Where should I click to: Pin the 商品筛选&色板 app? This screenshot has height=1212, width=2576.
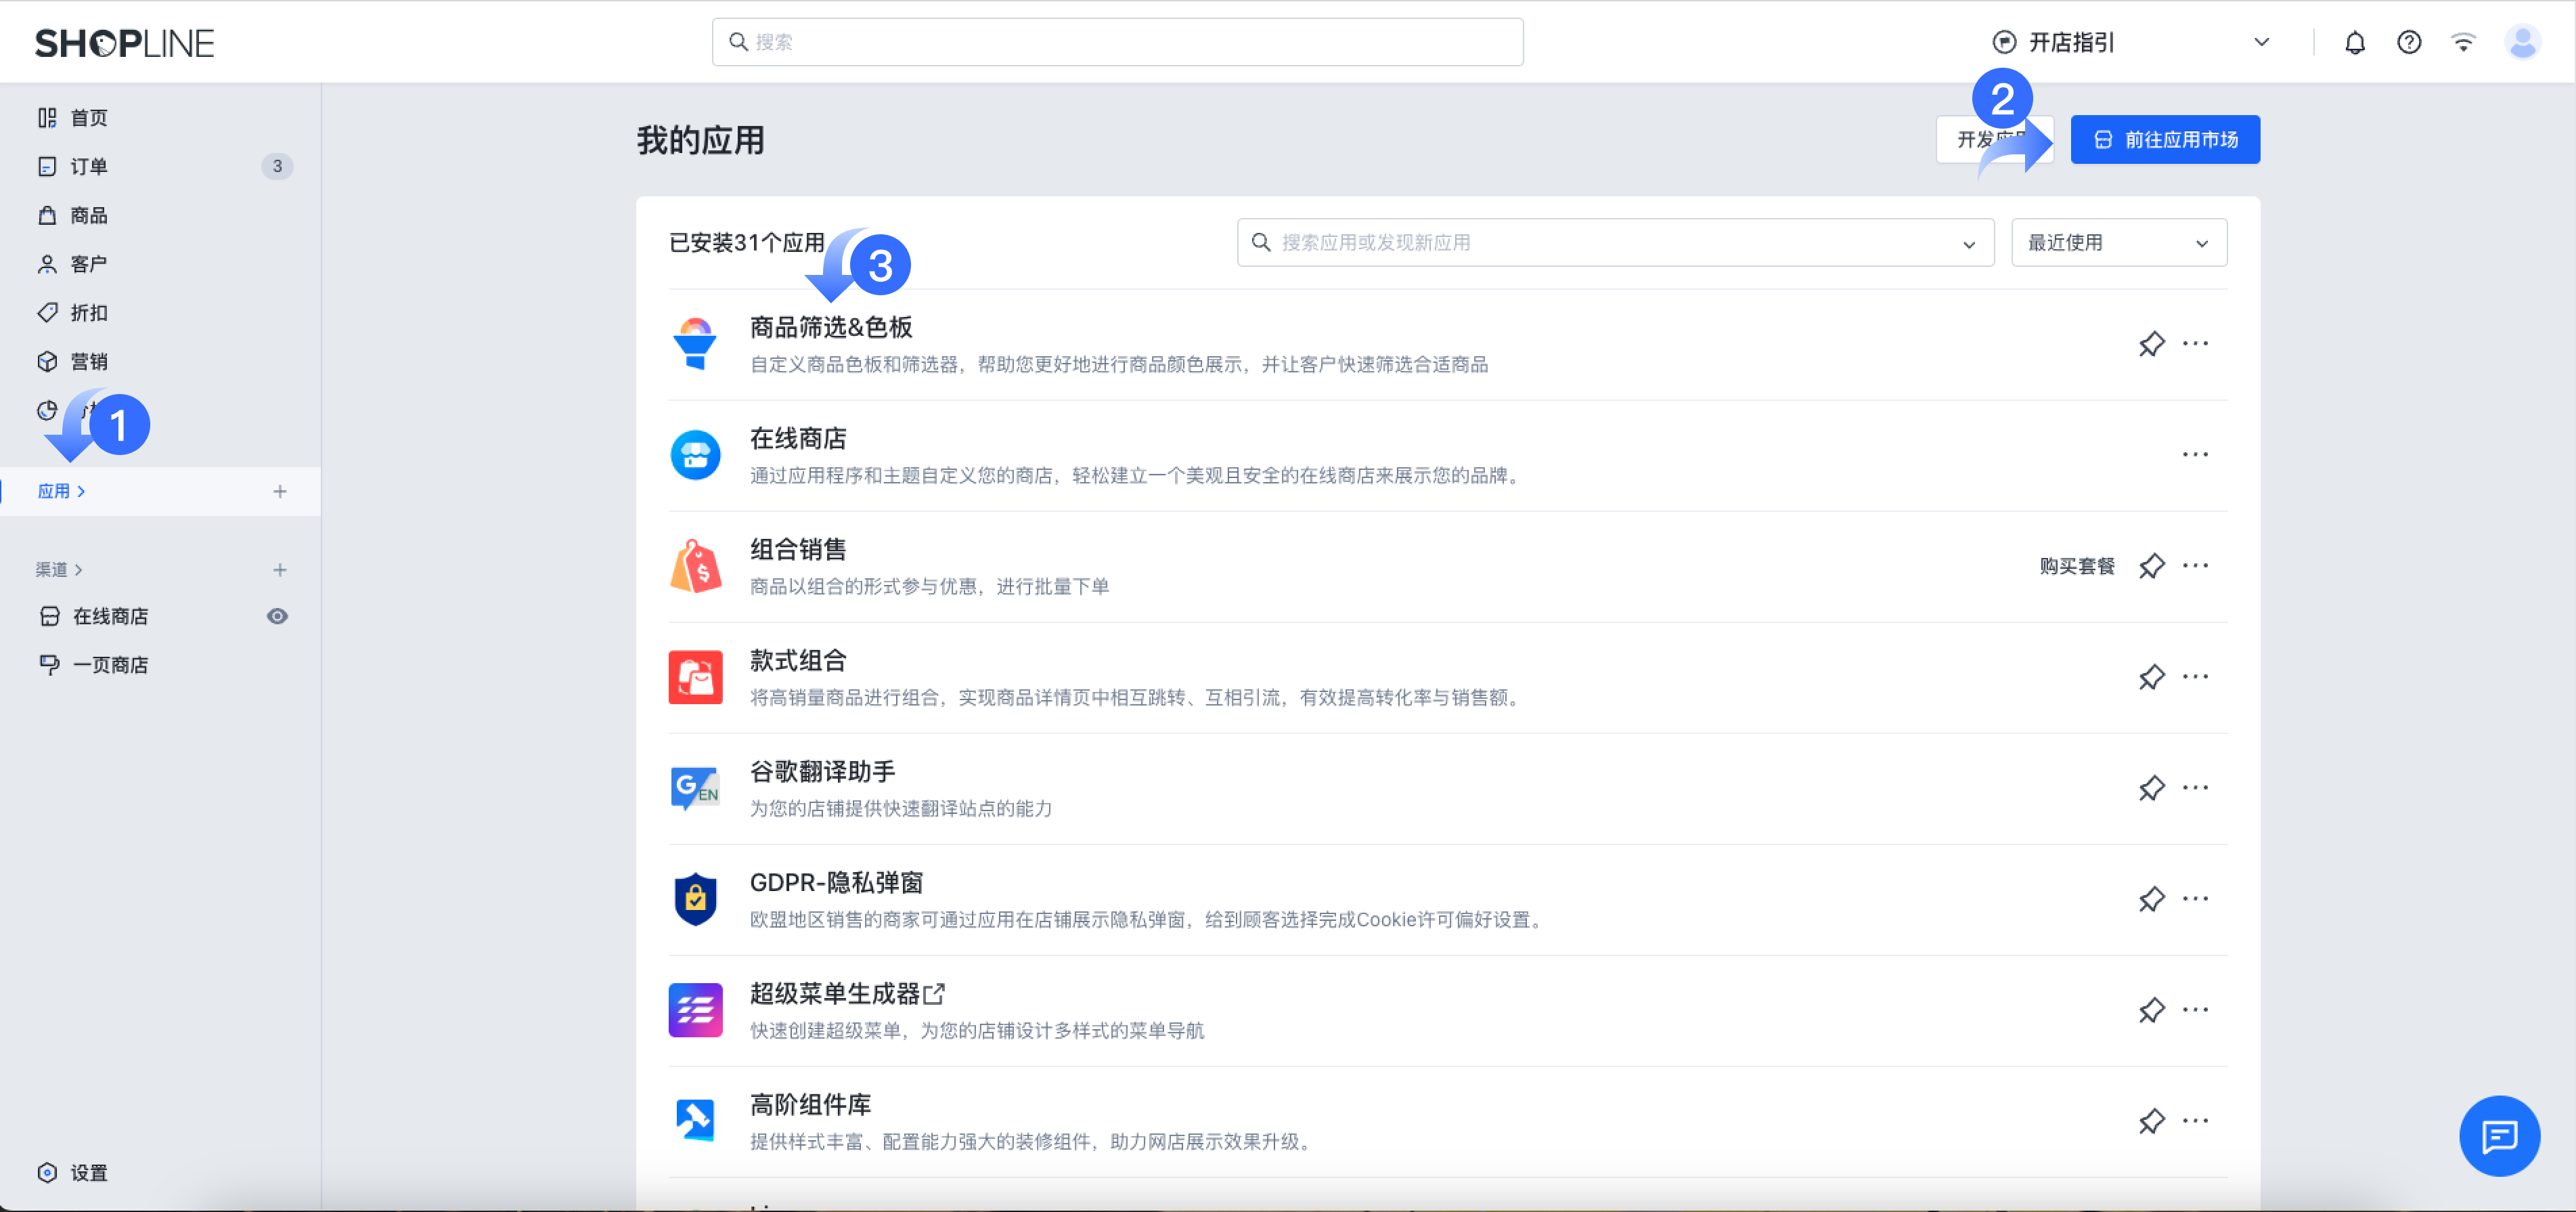pyautogui.click(x=2152, y=343)
